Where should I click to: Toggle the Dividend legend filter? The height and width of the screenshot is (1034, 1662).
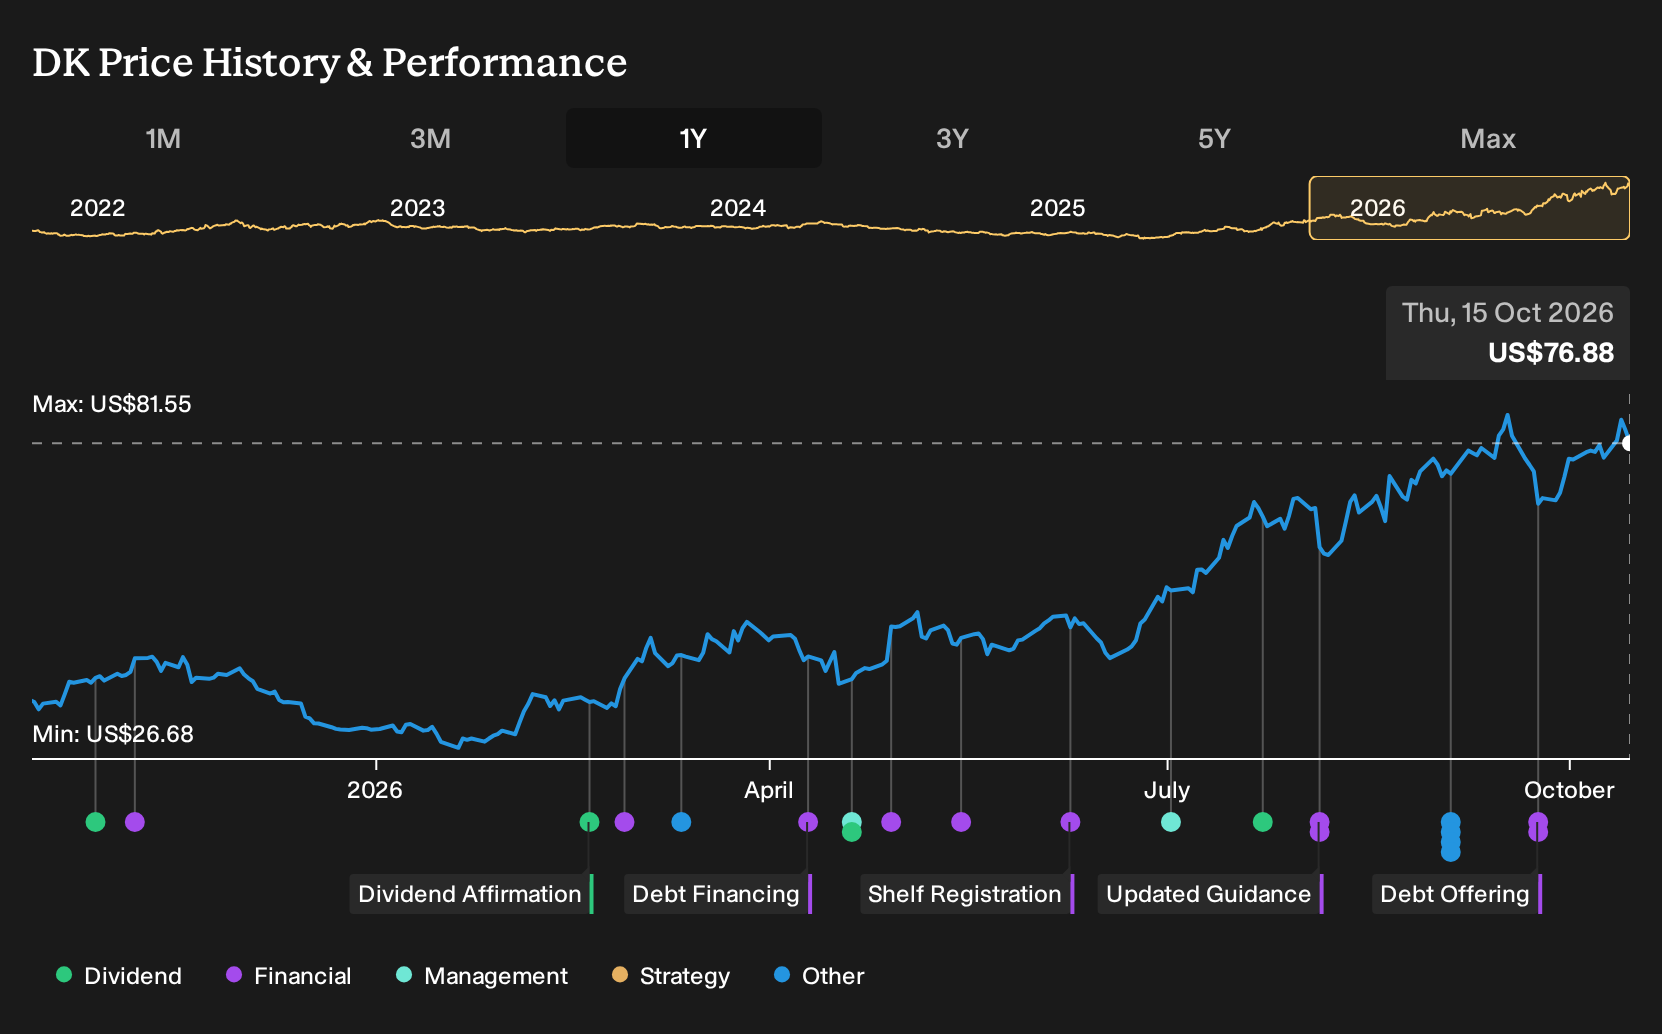pyautogui.click(x=119, y=976)
